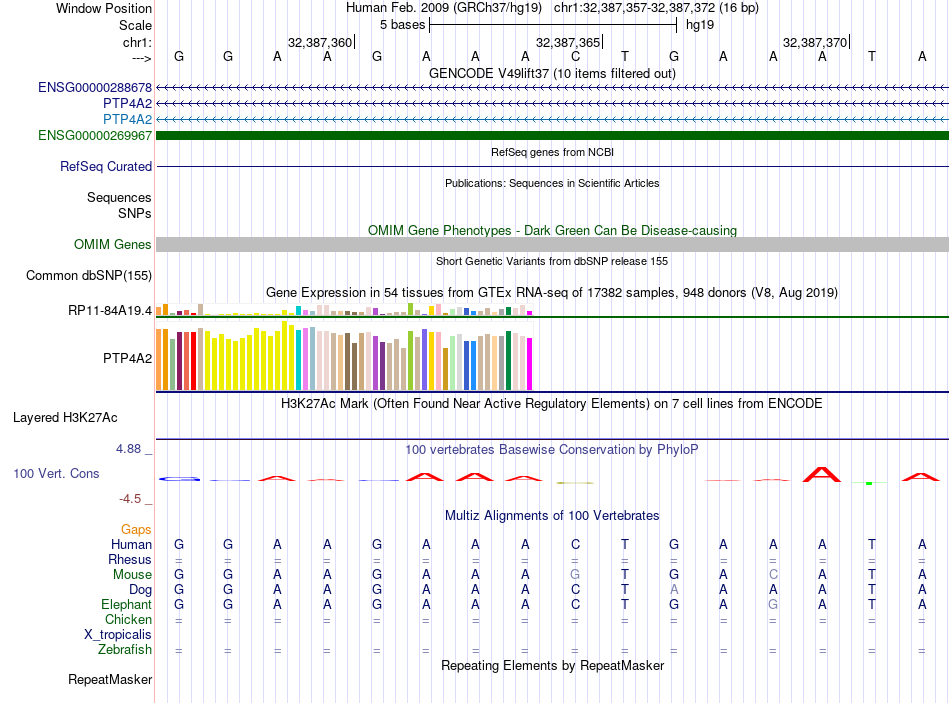Click the SNPs publications track label
The image size is (950, 703).
135,213
